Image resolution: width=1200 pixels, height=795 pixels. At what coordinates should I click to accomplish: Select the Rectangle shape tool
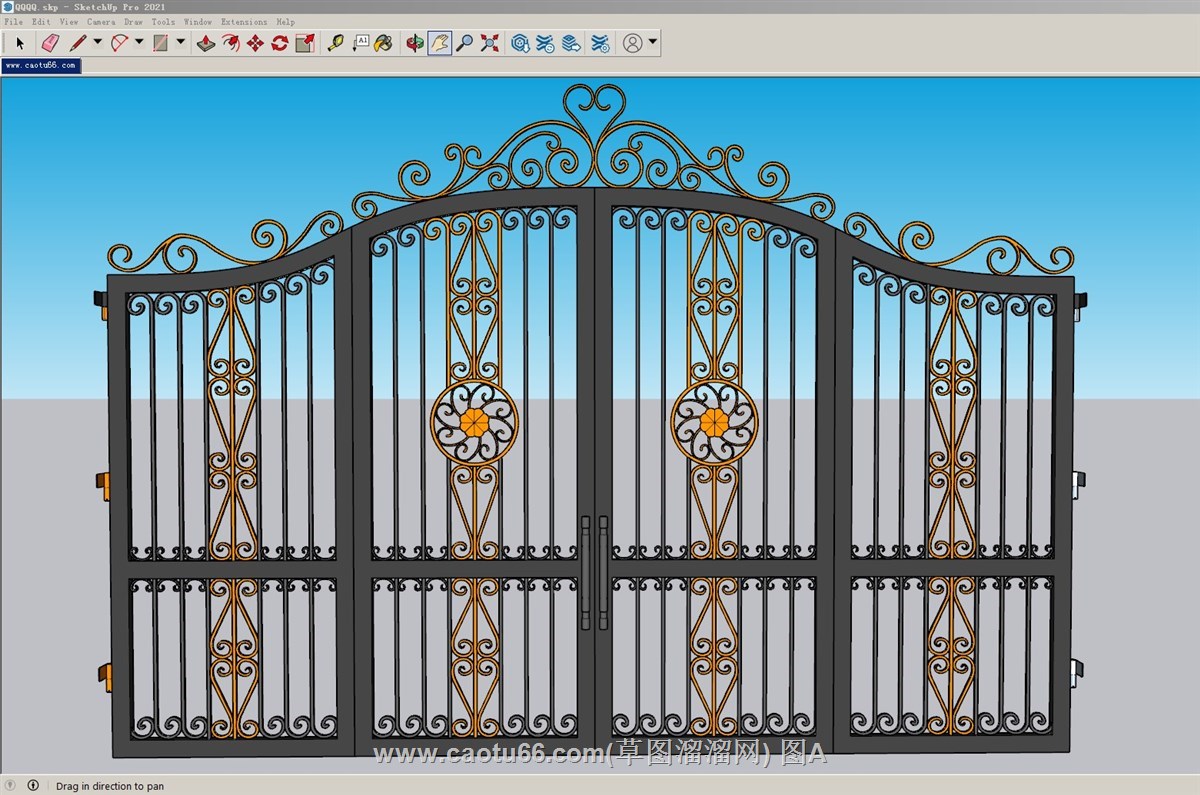(x=160, y=43)
